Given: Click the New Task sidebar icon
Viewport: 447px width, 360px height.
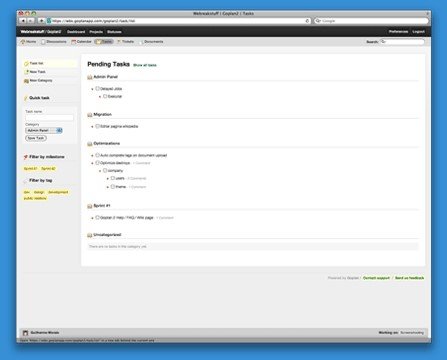Looking at the screenshot, I should point(26,72).
